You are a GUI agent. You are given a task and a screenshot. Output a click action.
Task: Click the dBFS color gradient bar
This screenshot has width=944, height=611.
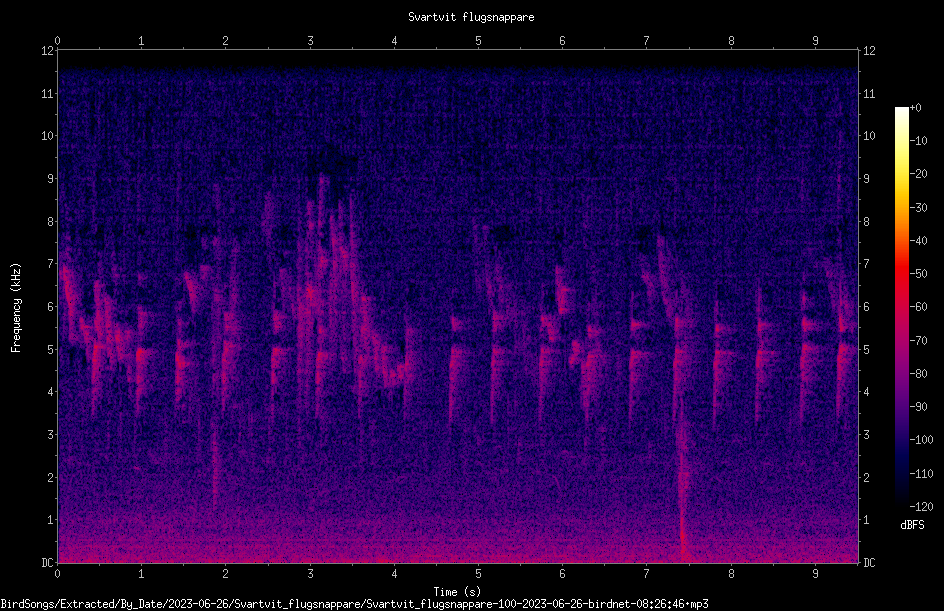tap(901, 307)
